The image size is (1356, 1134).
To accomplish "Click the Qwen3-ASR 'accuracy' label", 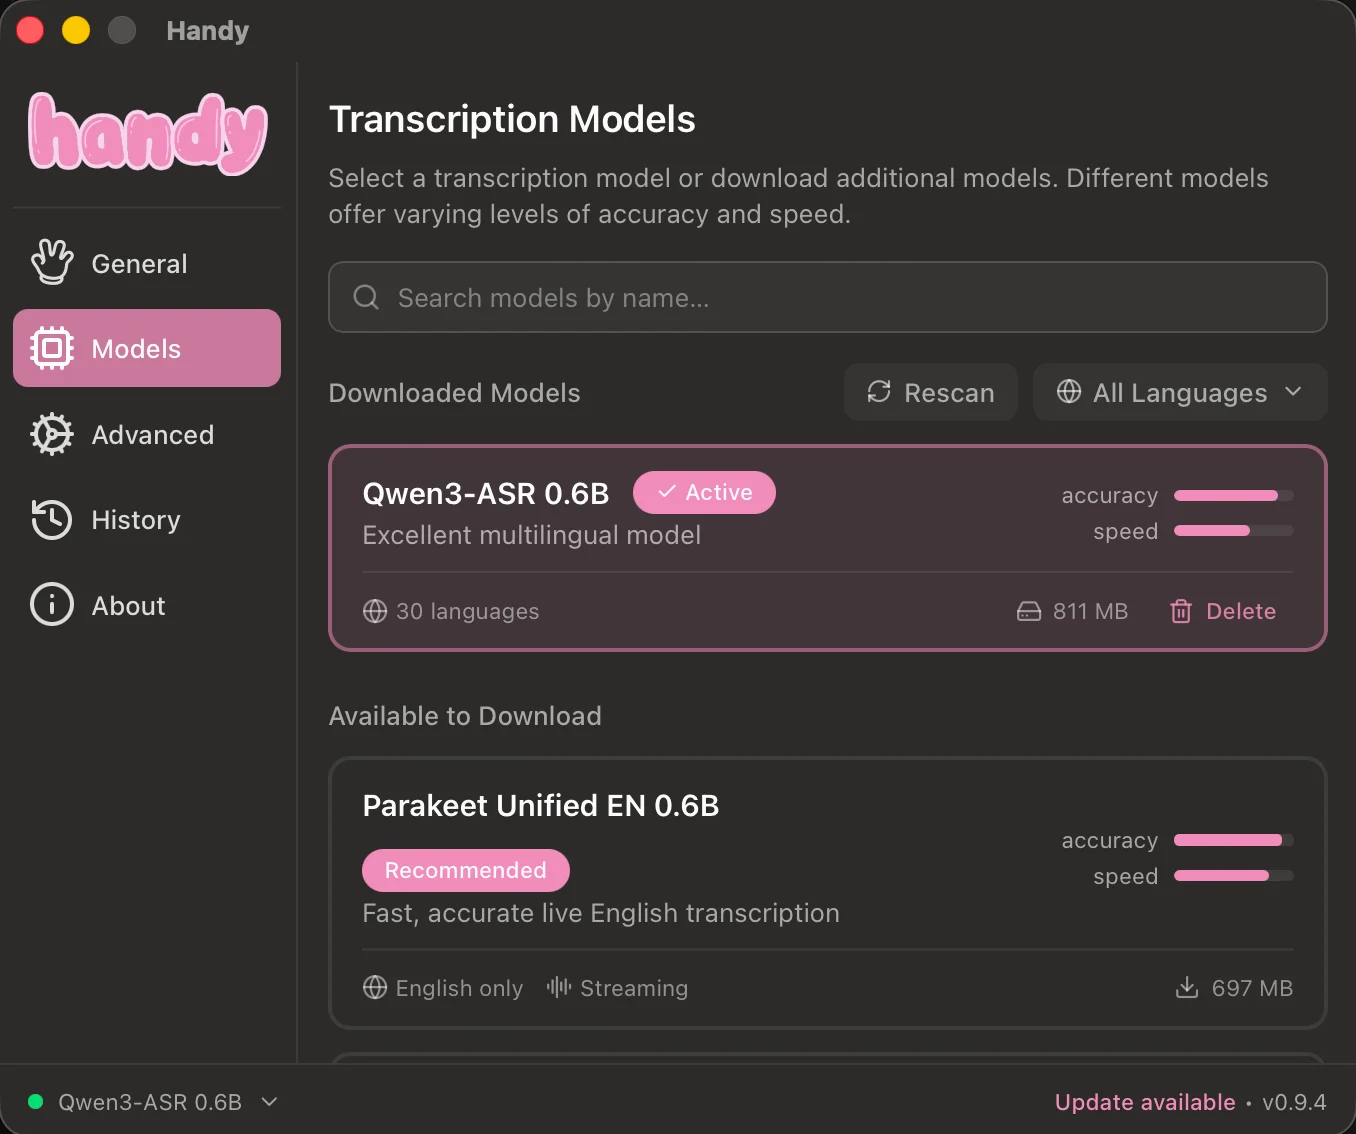I will [1110, 495].
